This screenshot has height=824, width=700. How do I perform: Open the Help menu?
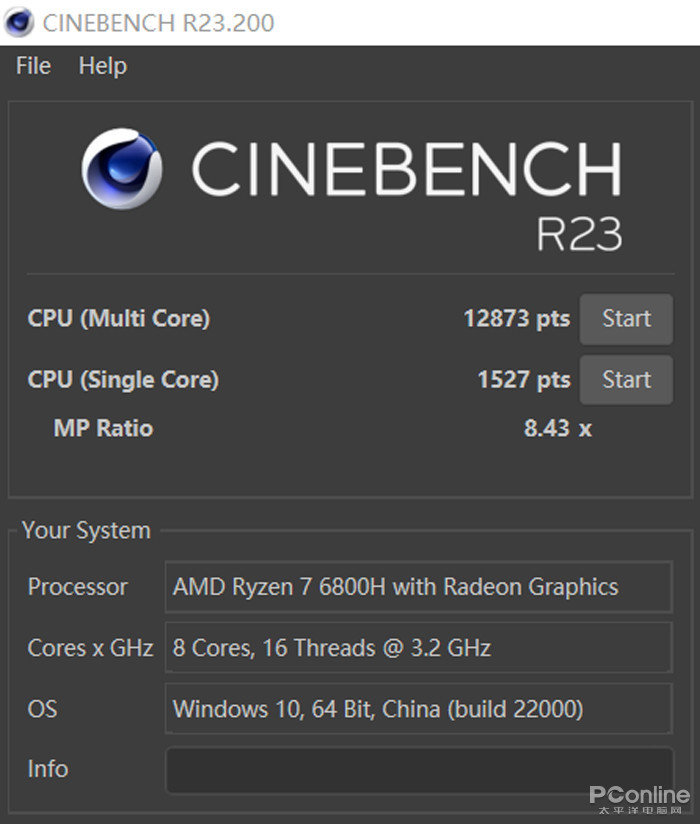102,66
